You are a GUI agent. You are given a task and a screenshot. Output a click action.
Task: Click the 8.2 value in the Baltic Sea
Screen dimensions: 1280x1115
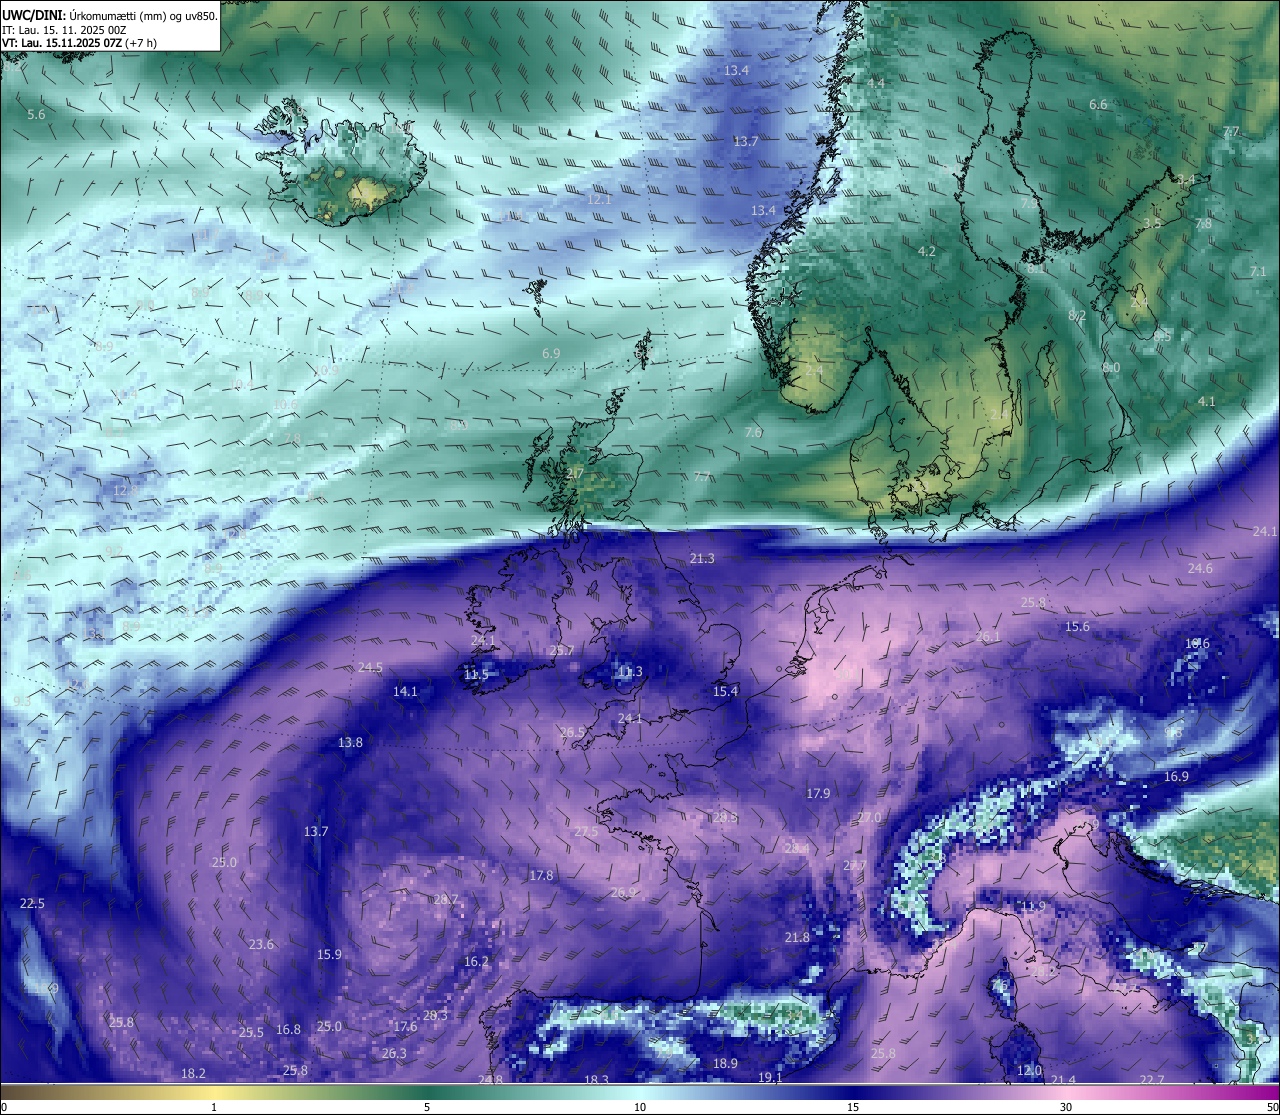click(1077, 316)
